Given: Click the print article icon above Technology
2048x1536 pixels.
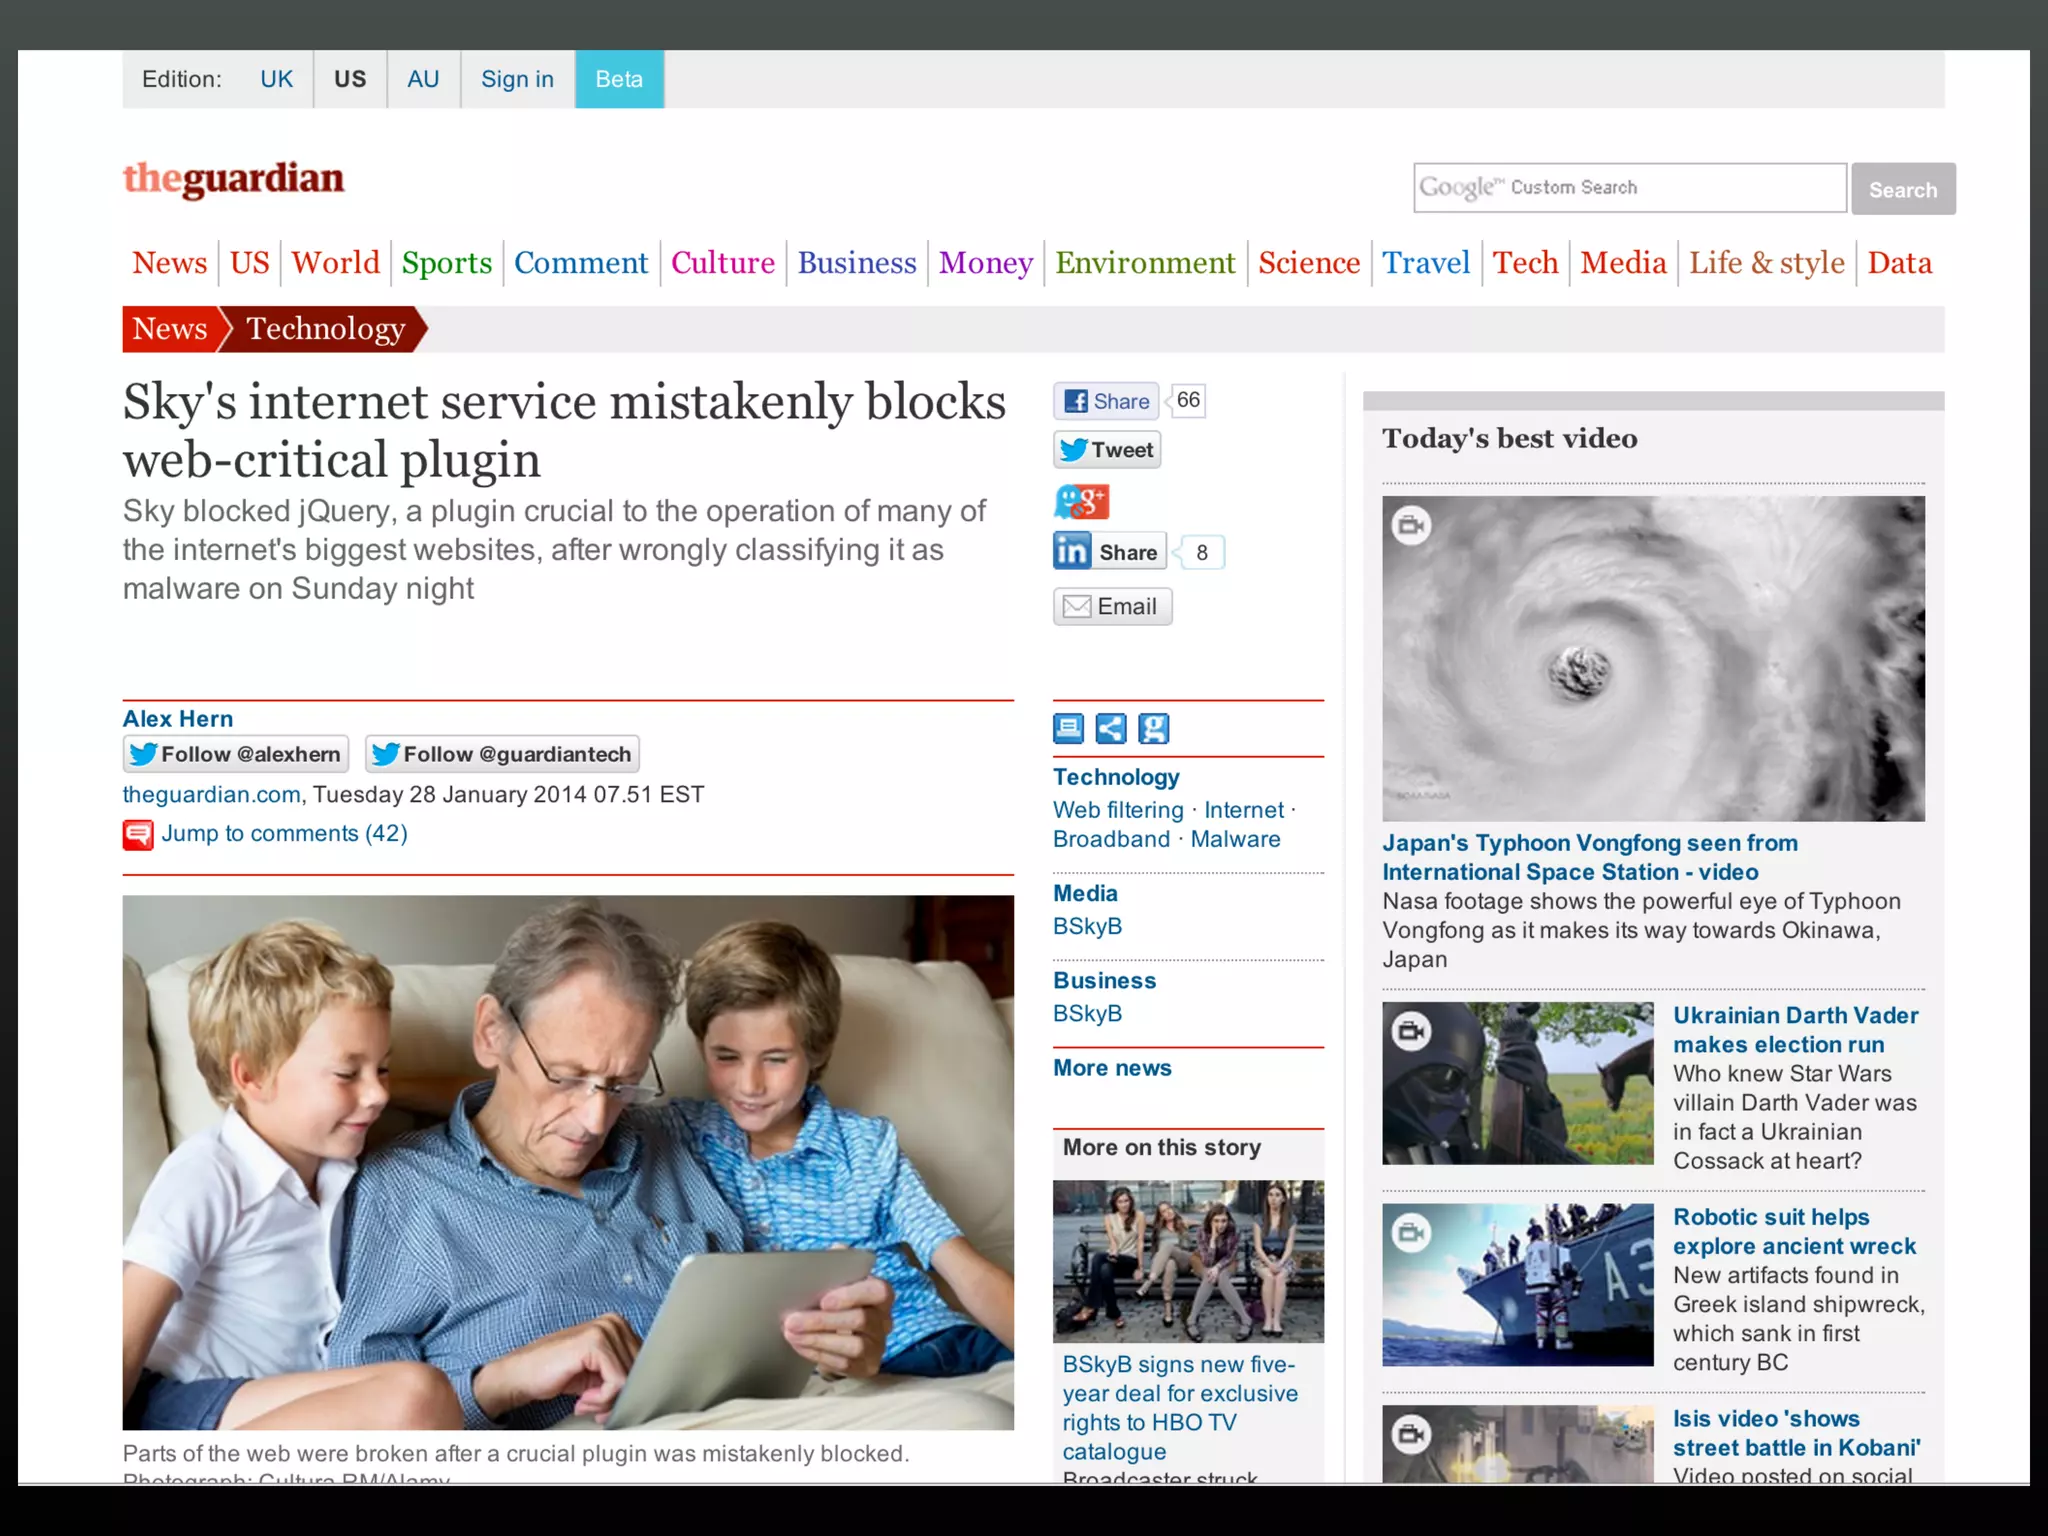Looking at the screenshot, I should coord(1068,728).
